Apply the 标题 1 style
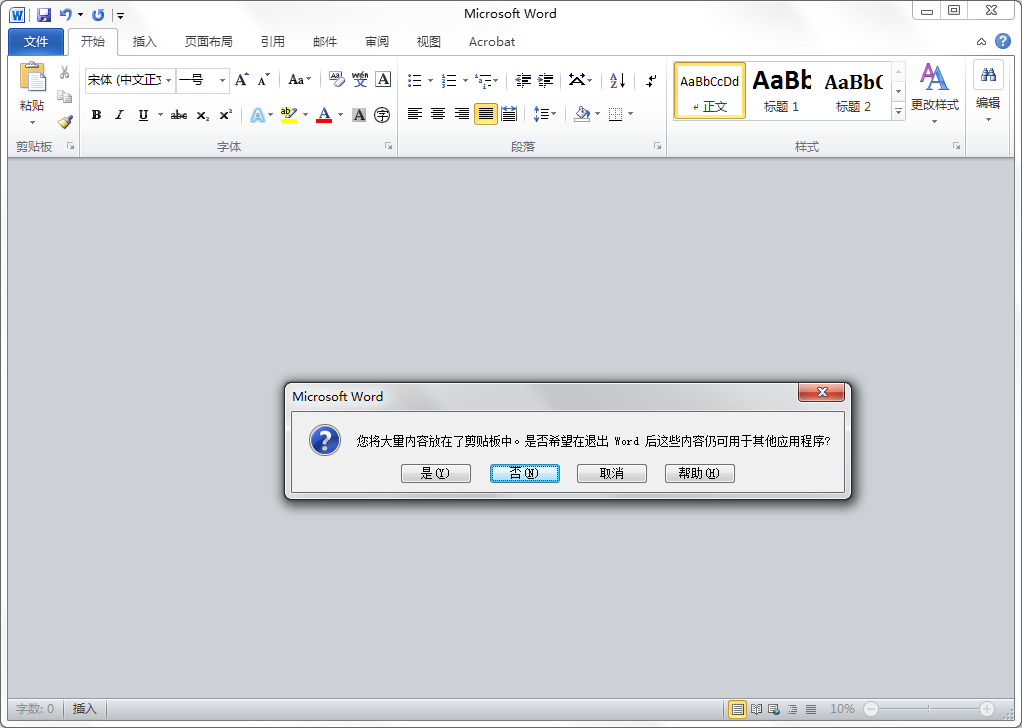 pos(781,91)
